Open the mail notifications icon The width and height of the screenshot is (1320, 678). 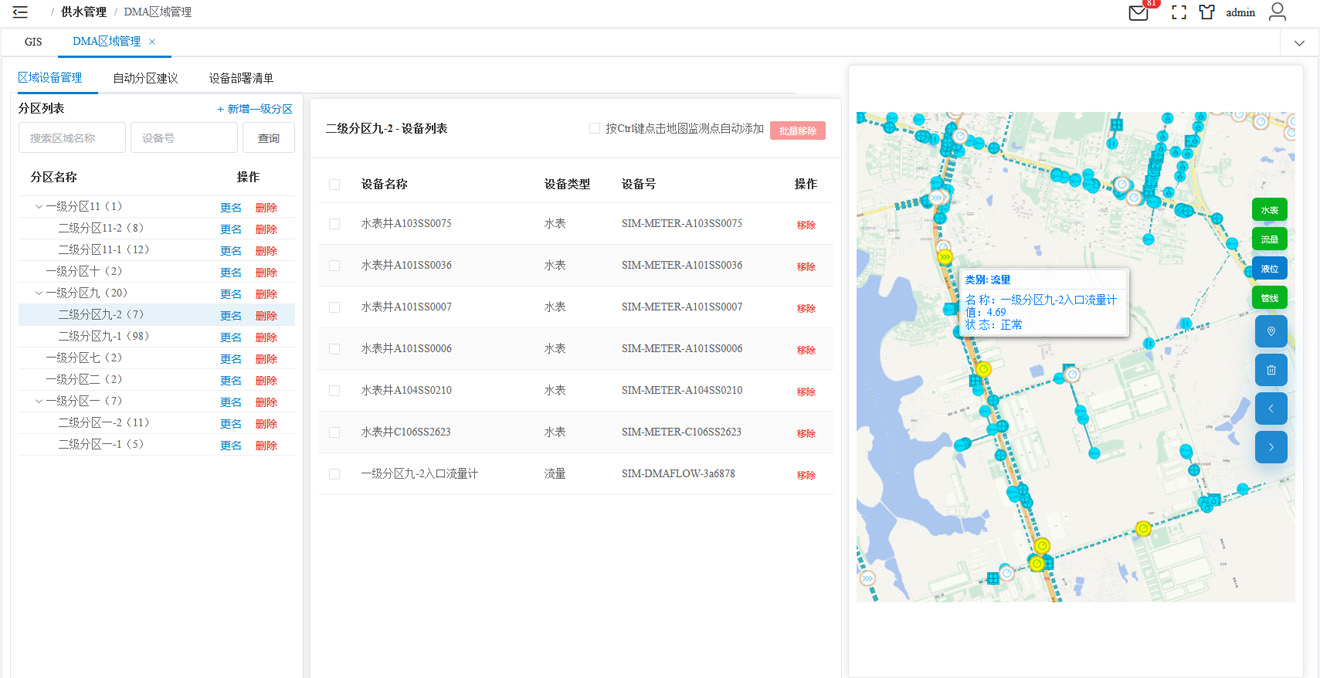coord(1138,13)
